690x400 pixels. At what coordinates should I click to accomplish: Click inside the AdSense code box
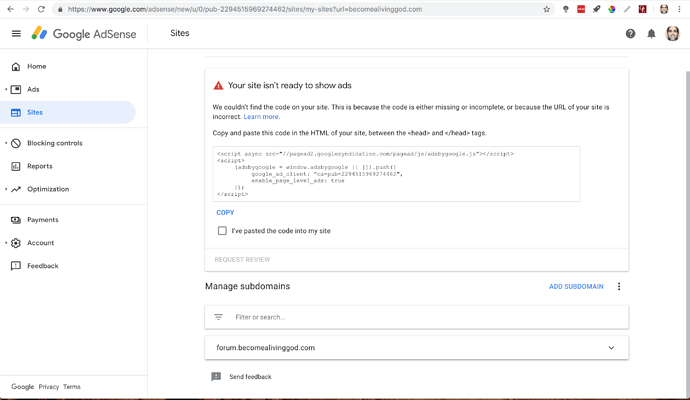click(396, 174)
